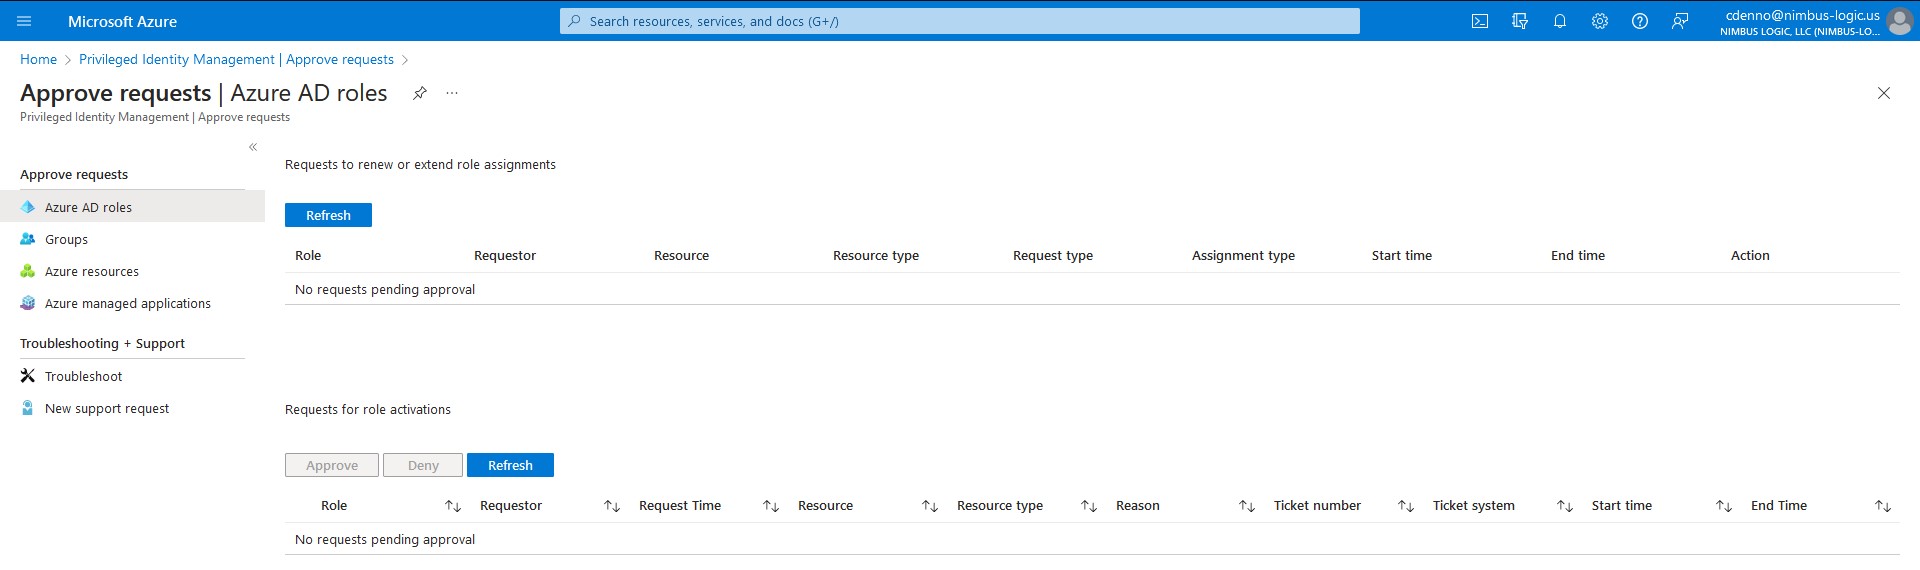Refresh the renew or extend requests list
The image size is (1920, 570).
328,215
